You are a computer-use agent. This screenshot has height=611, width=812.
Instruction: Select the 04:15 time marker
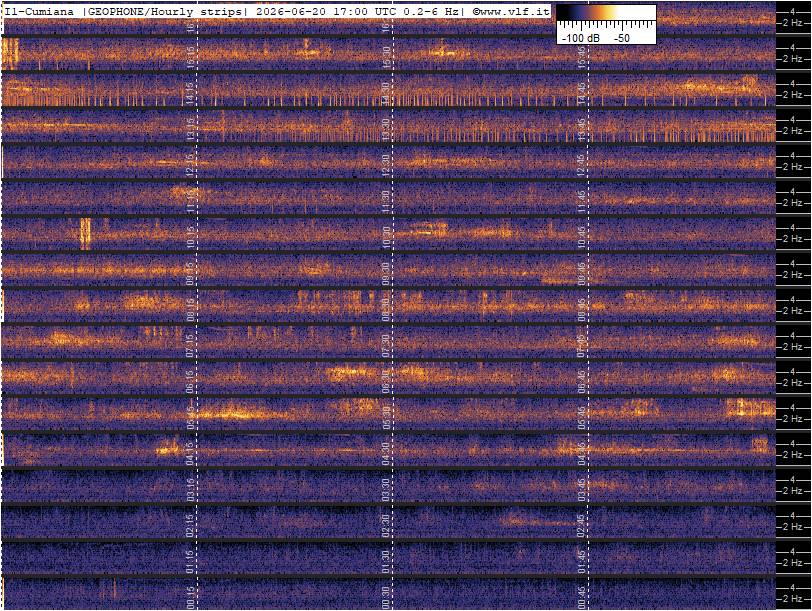190,454
